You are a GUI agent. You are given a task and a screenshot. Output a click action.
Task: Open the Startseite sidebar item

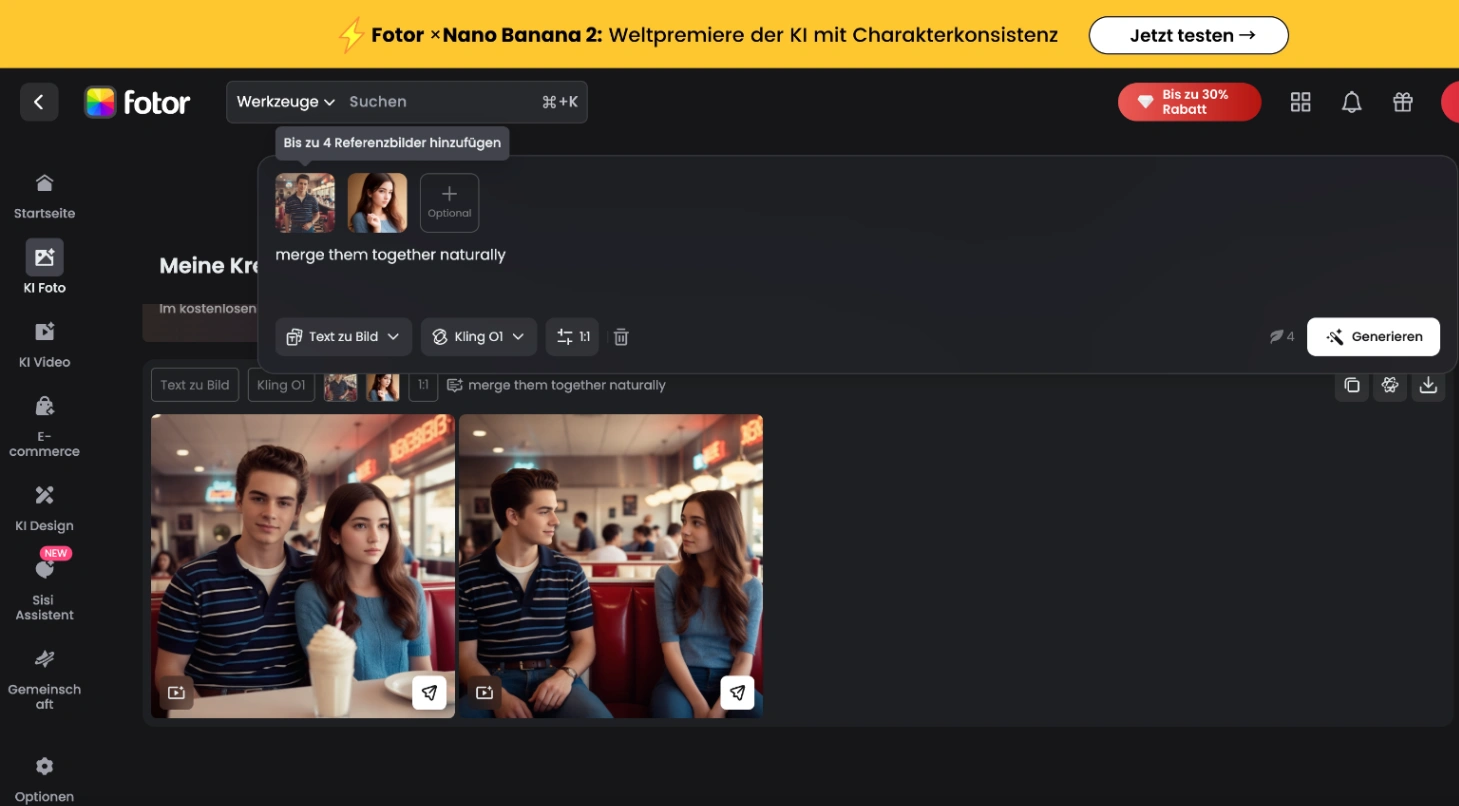[44, 195]
